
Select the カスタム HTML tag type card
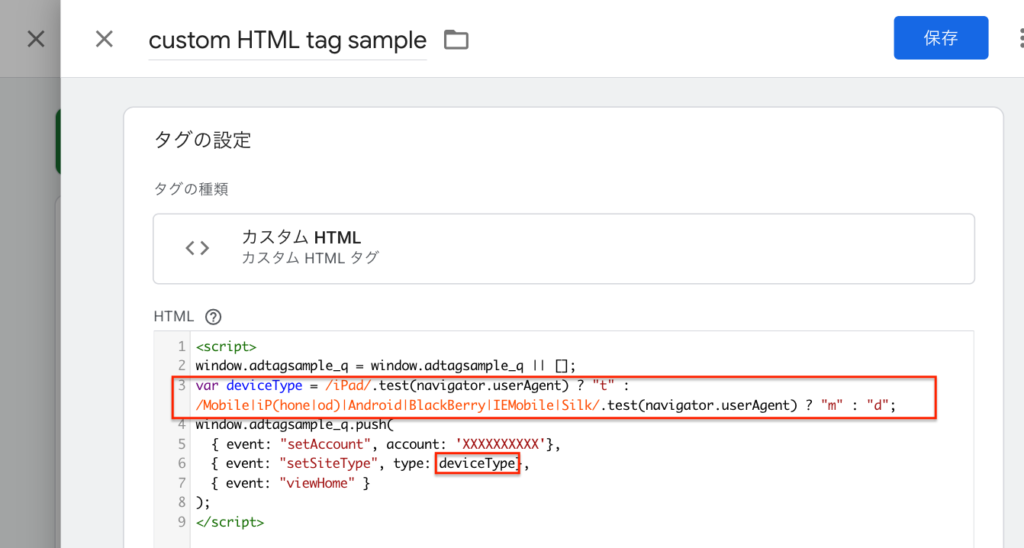click(x=563, y=248)
